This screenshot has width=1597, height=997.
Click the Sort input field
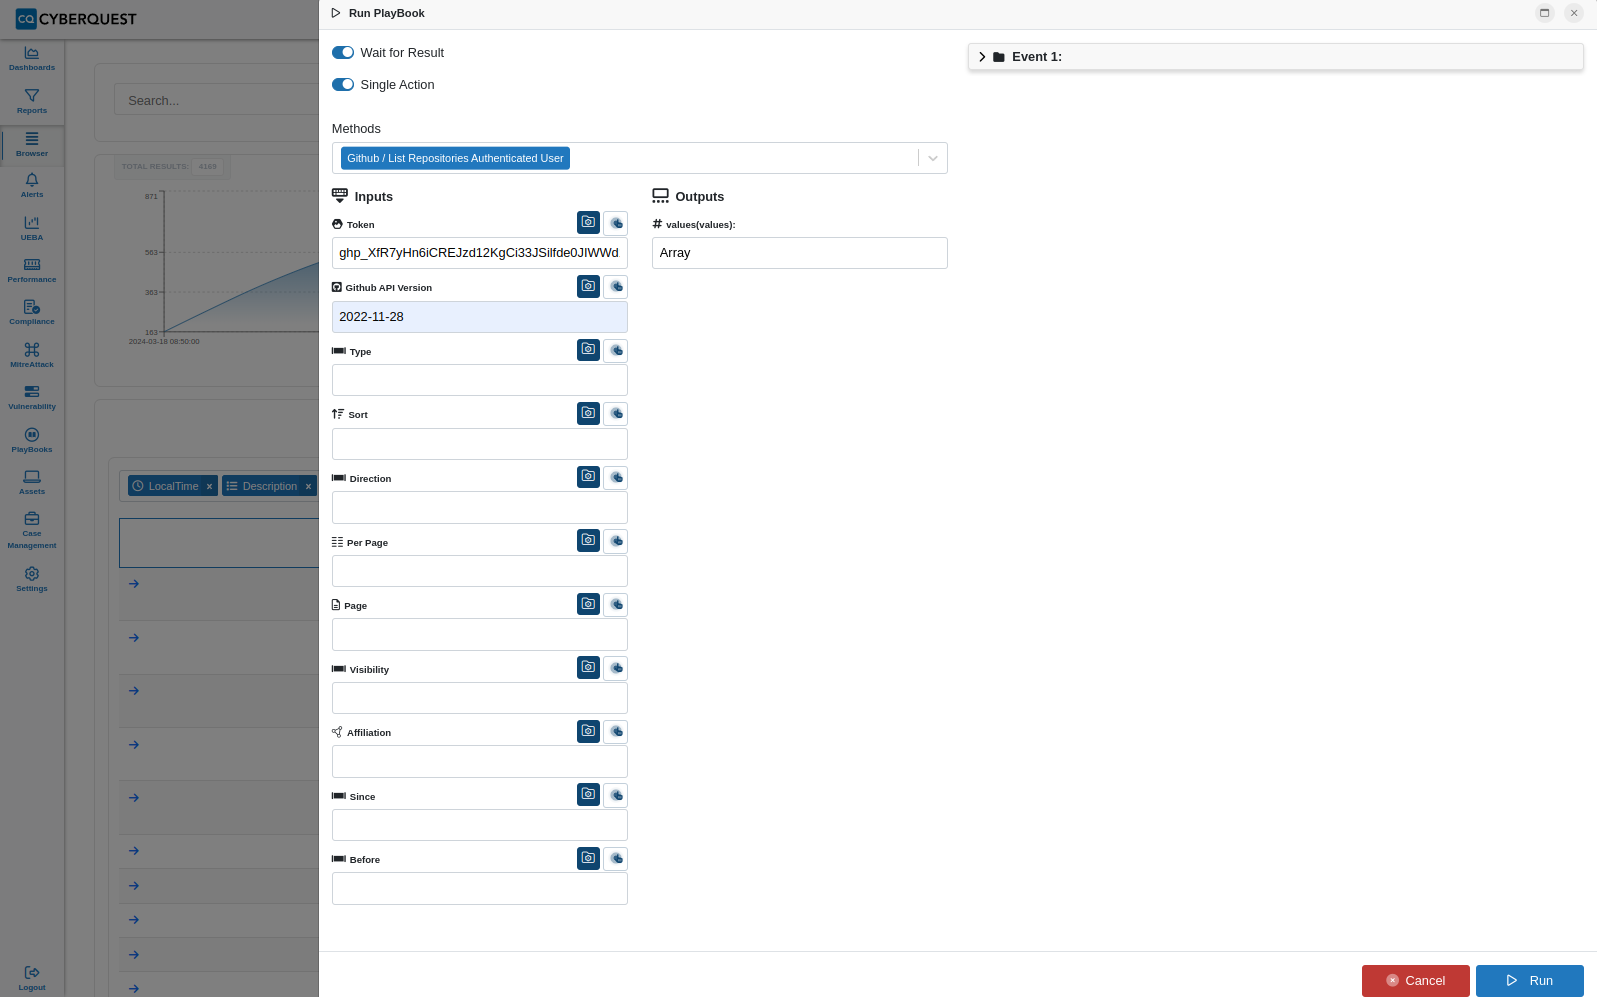click(480, 444)
